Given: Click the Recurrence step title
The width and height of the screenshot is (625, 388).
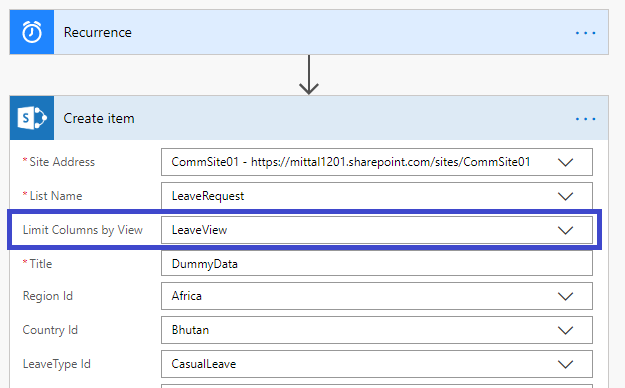Looking at the screenshot, I should tap(98, 32).
